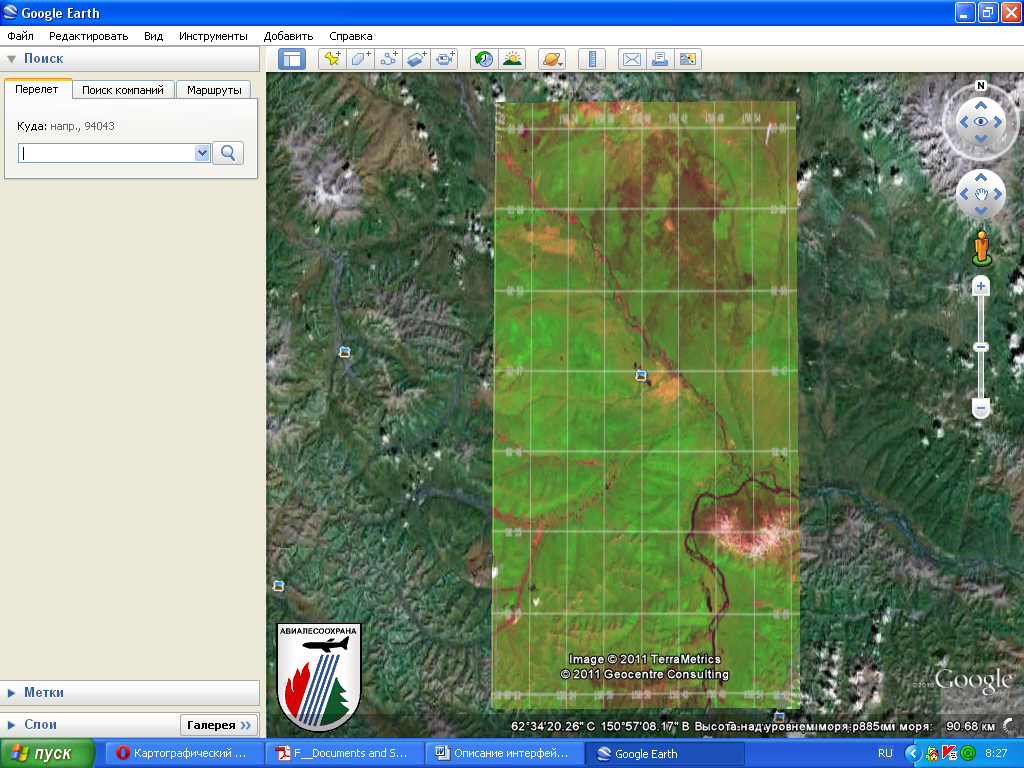Print the current map view
1024x768 pixels.
(x=659, y=58)
